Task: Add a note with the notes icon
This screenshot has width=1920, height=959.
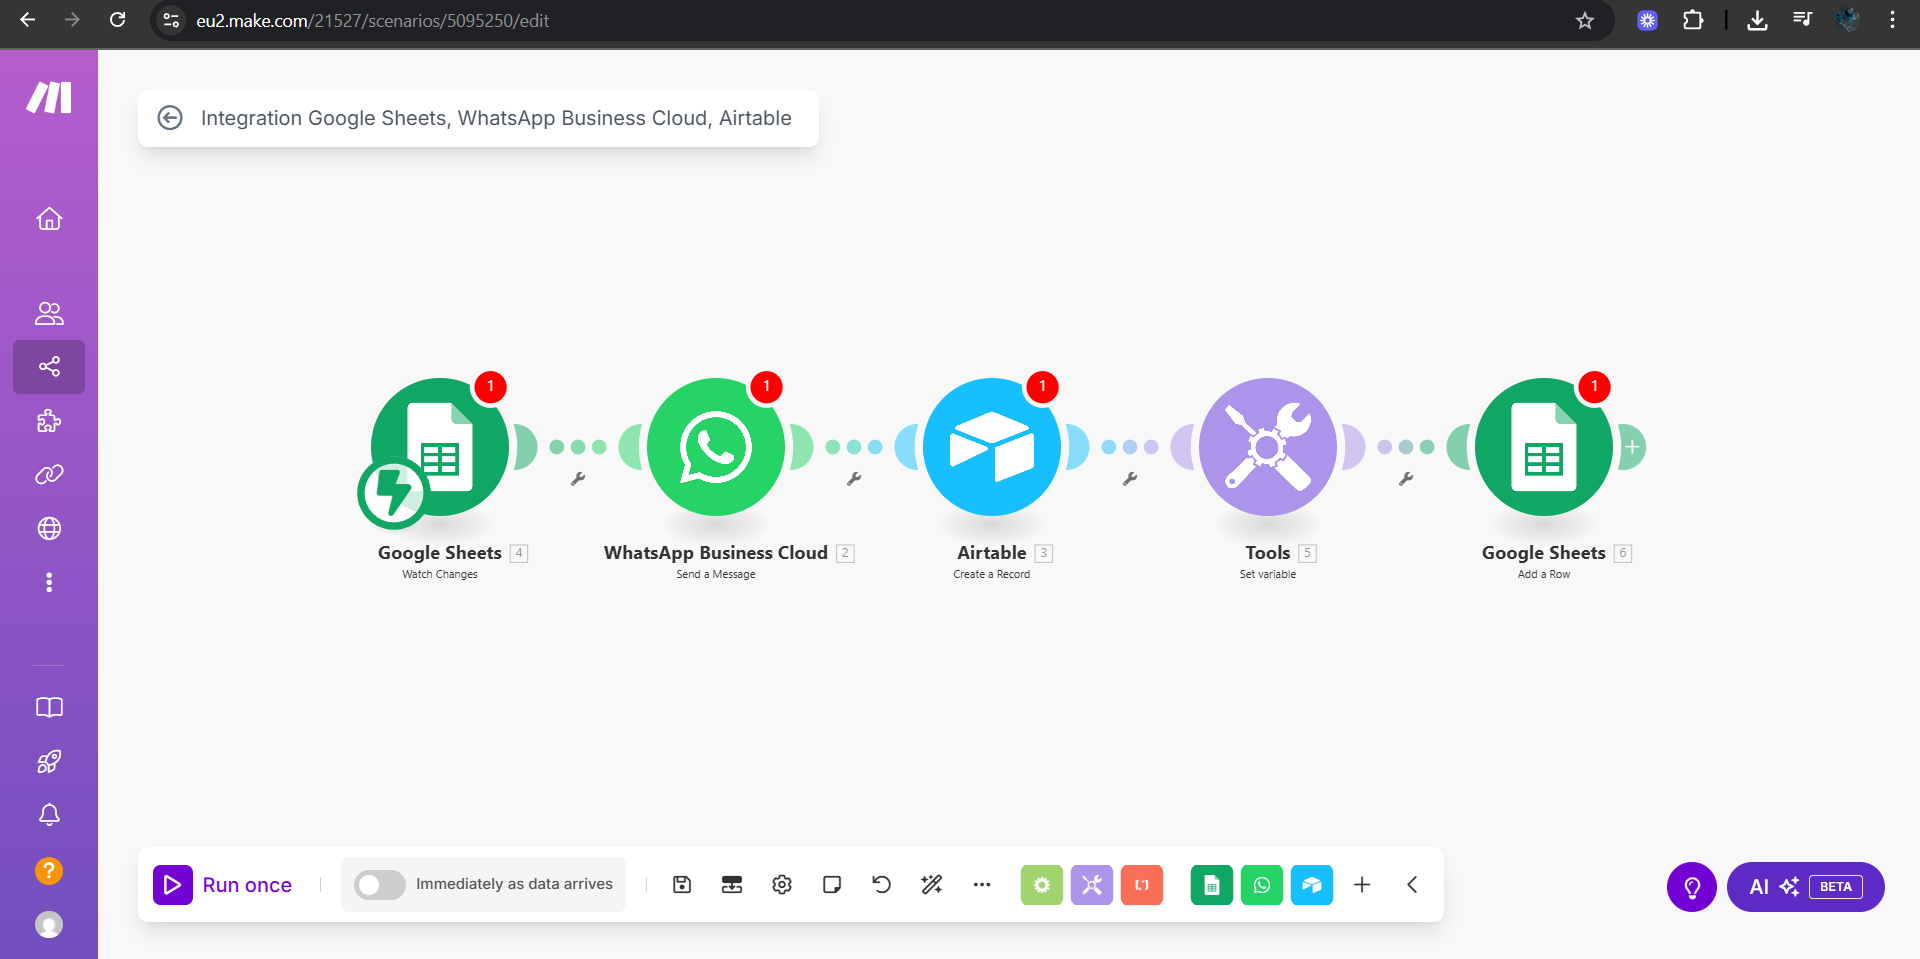Action: point(832,884)
